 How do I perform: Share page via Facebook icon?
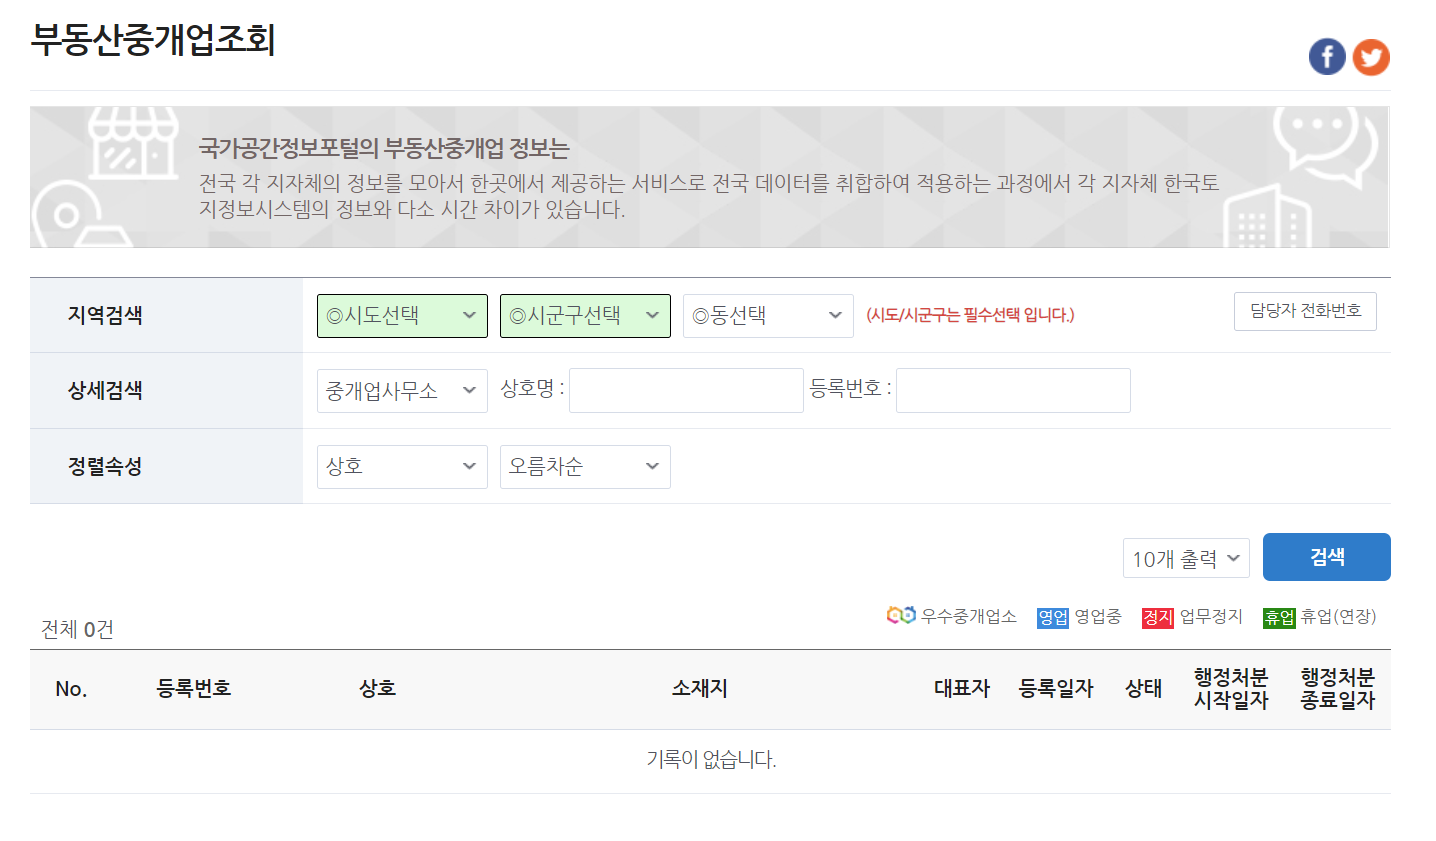coord(1327,57)
